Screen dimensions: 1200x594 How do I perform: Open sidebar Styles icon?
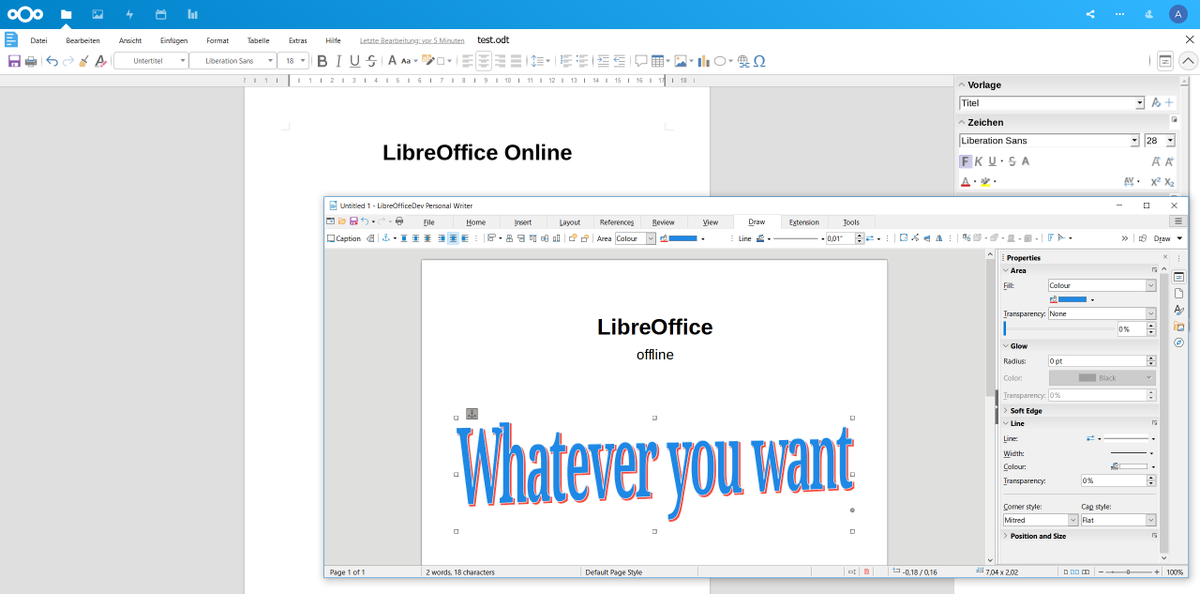click(1178, 310)
